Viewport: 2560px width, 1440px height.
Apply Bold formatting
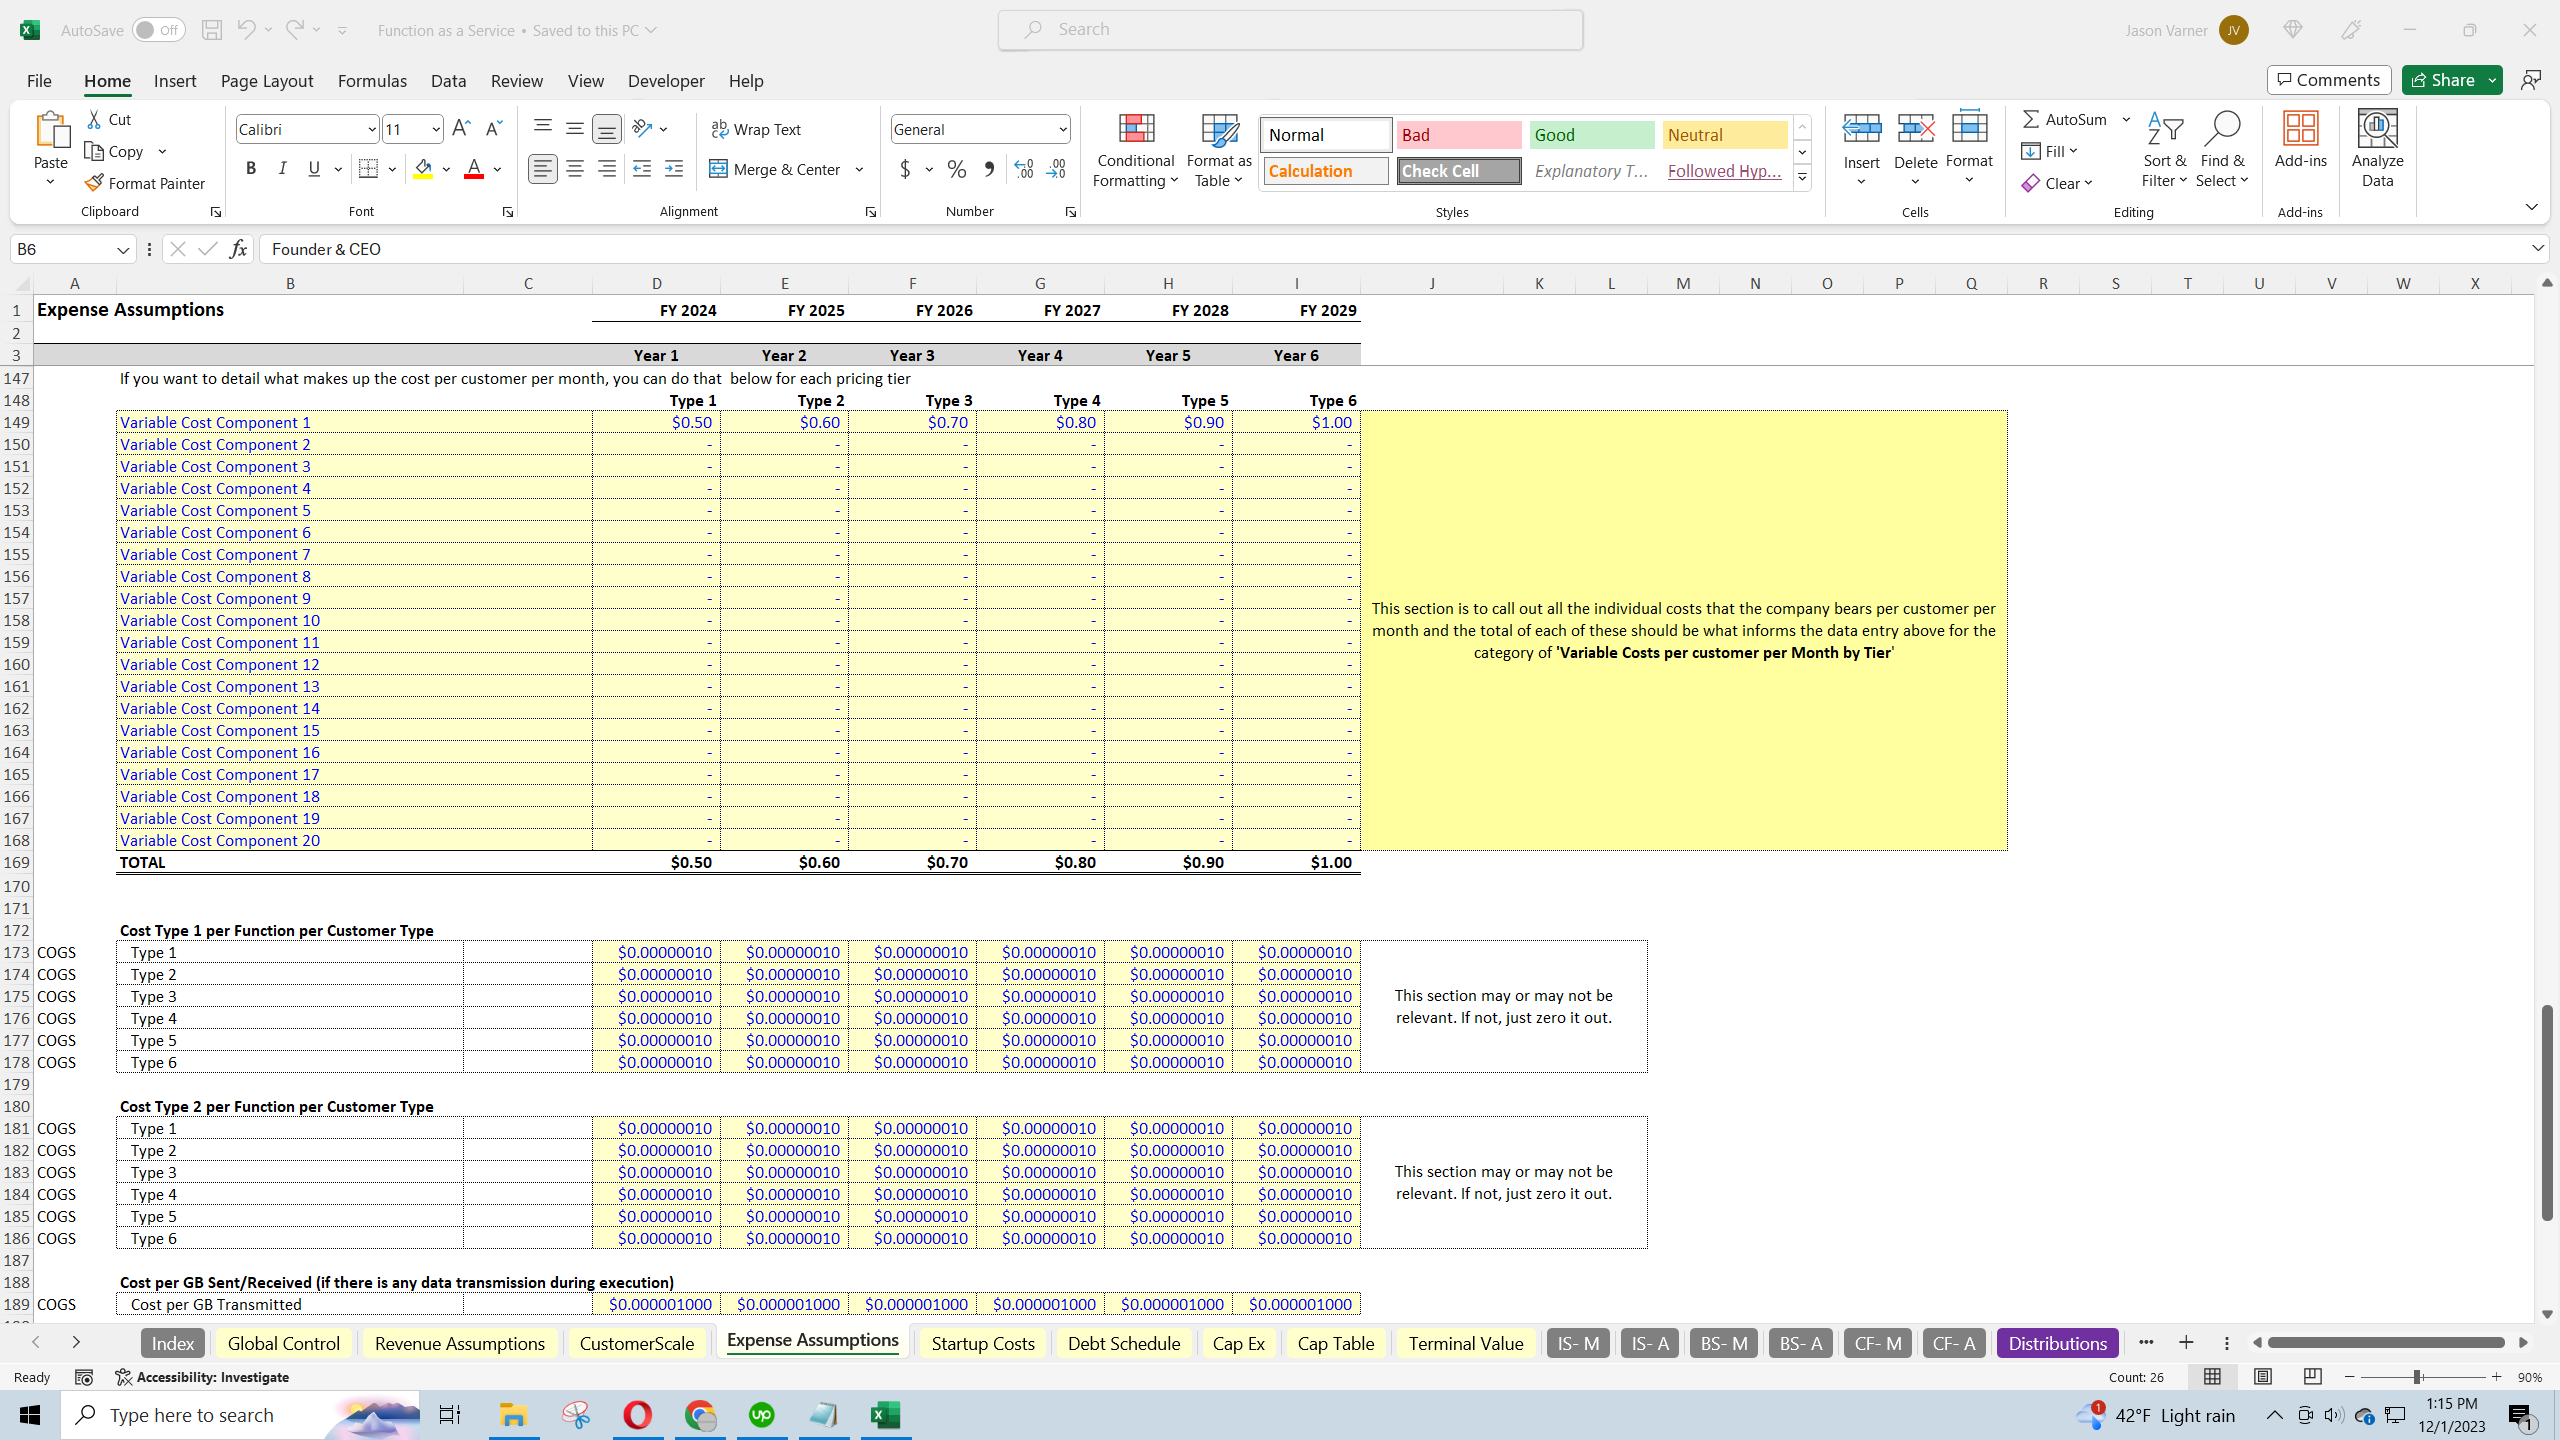pos(251,169)
